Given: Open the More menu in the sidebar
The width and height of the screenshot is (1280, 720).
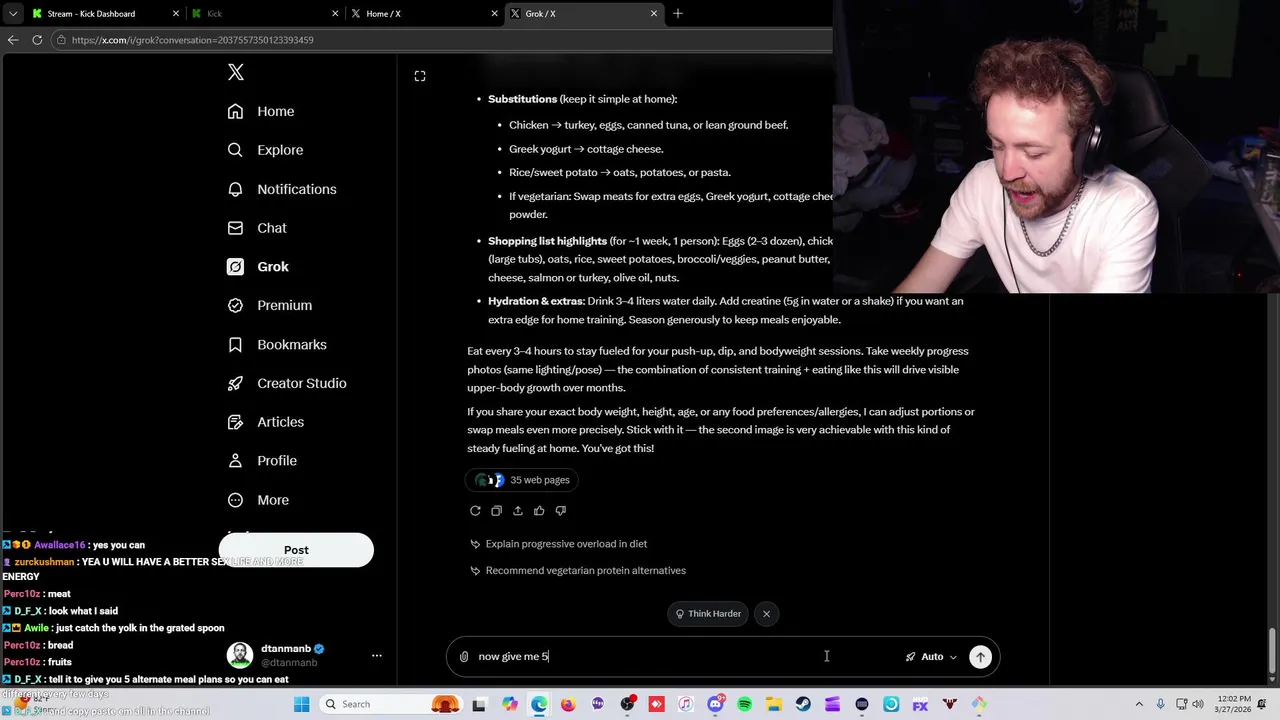Looking at the screenshot, I should click(258, 500).
